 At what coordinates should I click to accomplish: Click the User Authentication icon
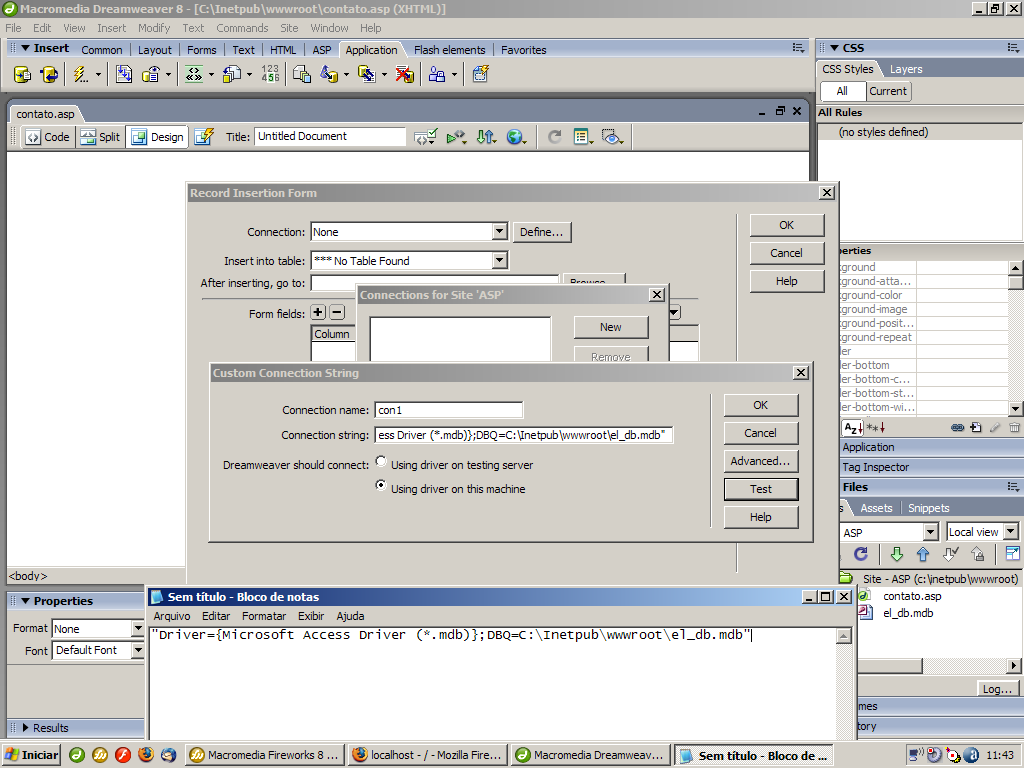click(437, 74)
